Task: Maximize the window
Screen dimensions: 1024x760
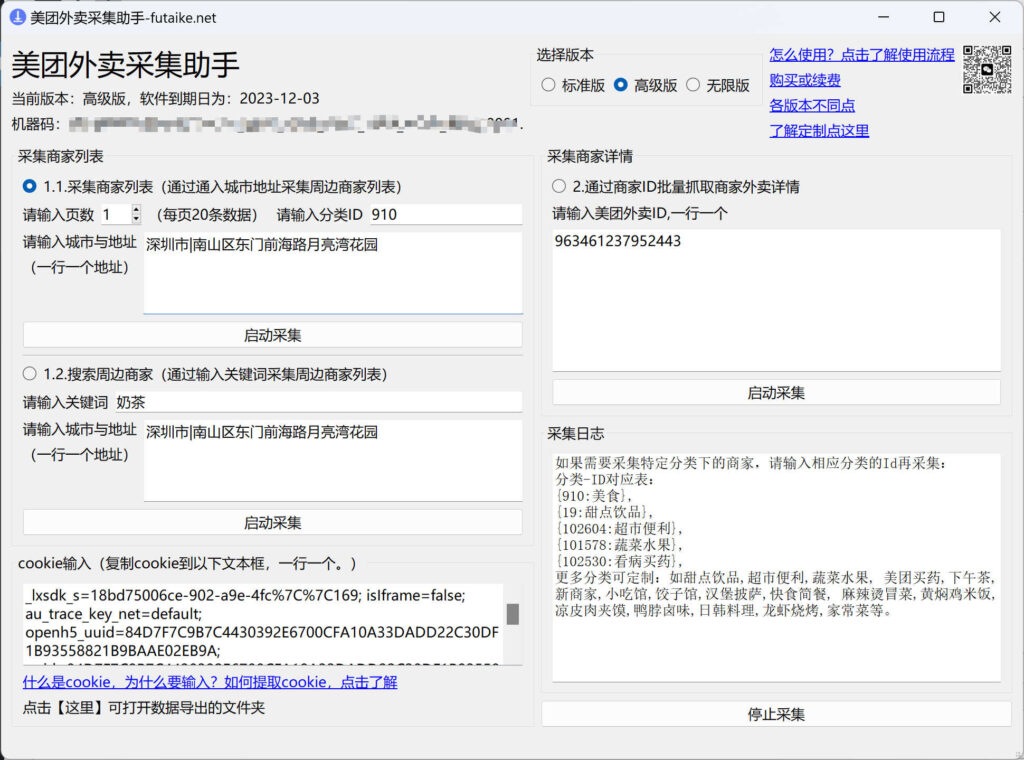Action: 938,17
